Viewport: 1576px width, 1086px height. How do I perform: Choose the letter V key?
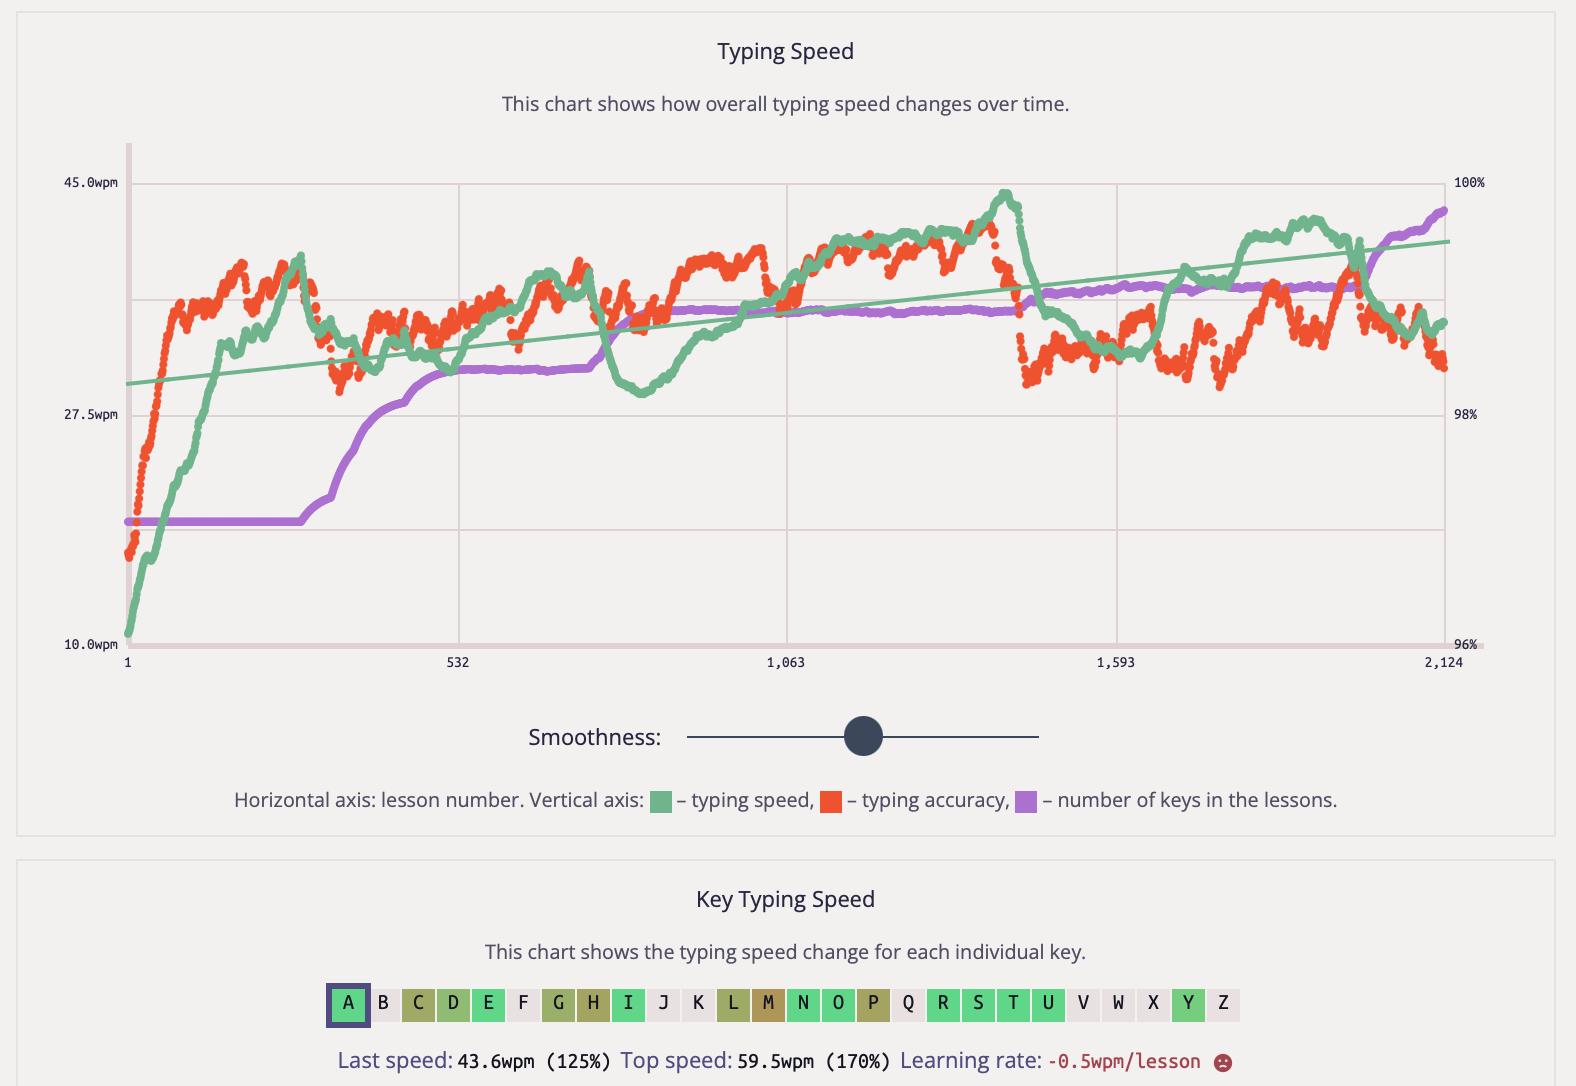point(1083,1004)
